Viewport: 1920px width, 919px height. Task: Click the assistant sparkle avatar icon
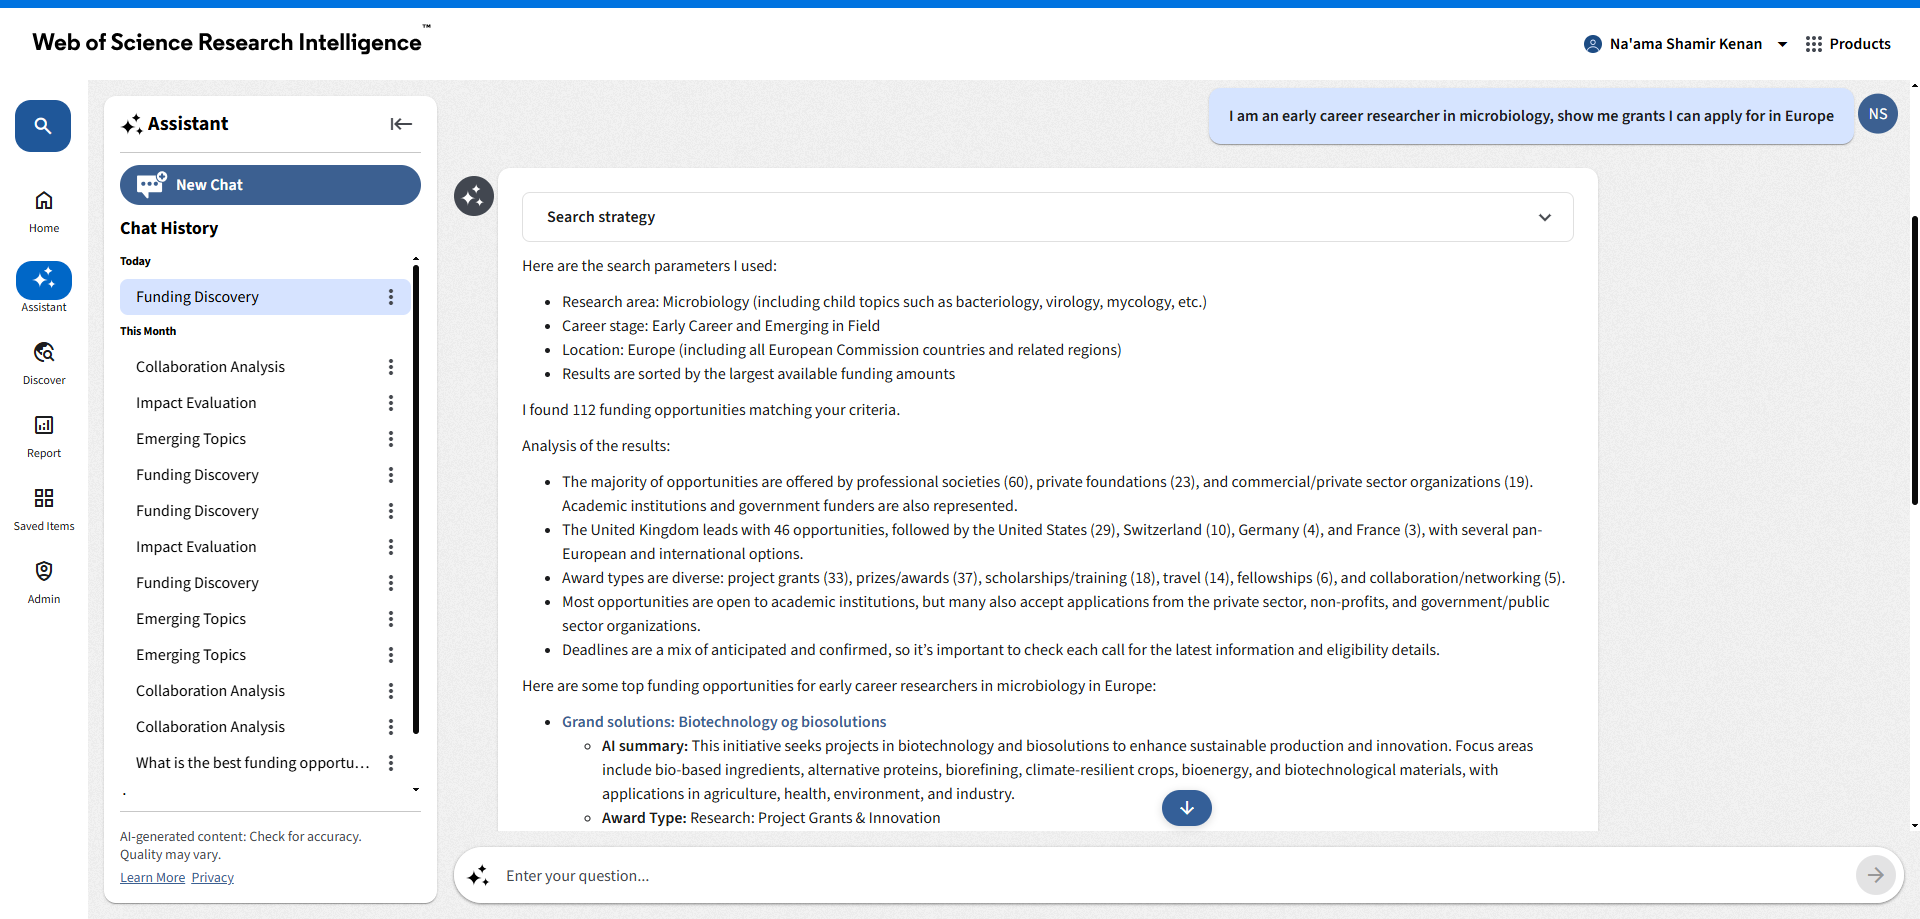(474, 196)
